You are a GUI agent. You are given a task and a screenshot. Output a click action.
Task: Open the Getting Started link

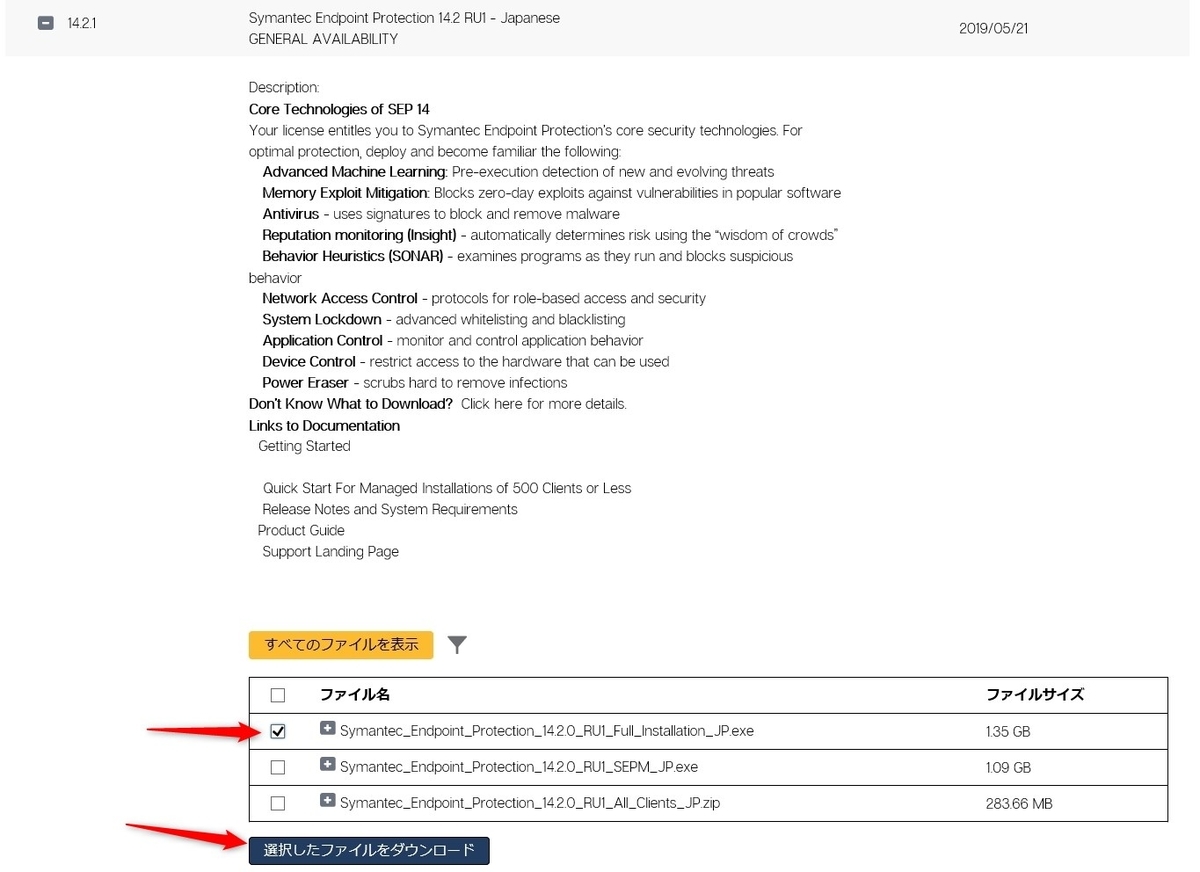(304, 446)
